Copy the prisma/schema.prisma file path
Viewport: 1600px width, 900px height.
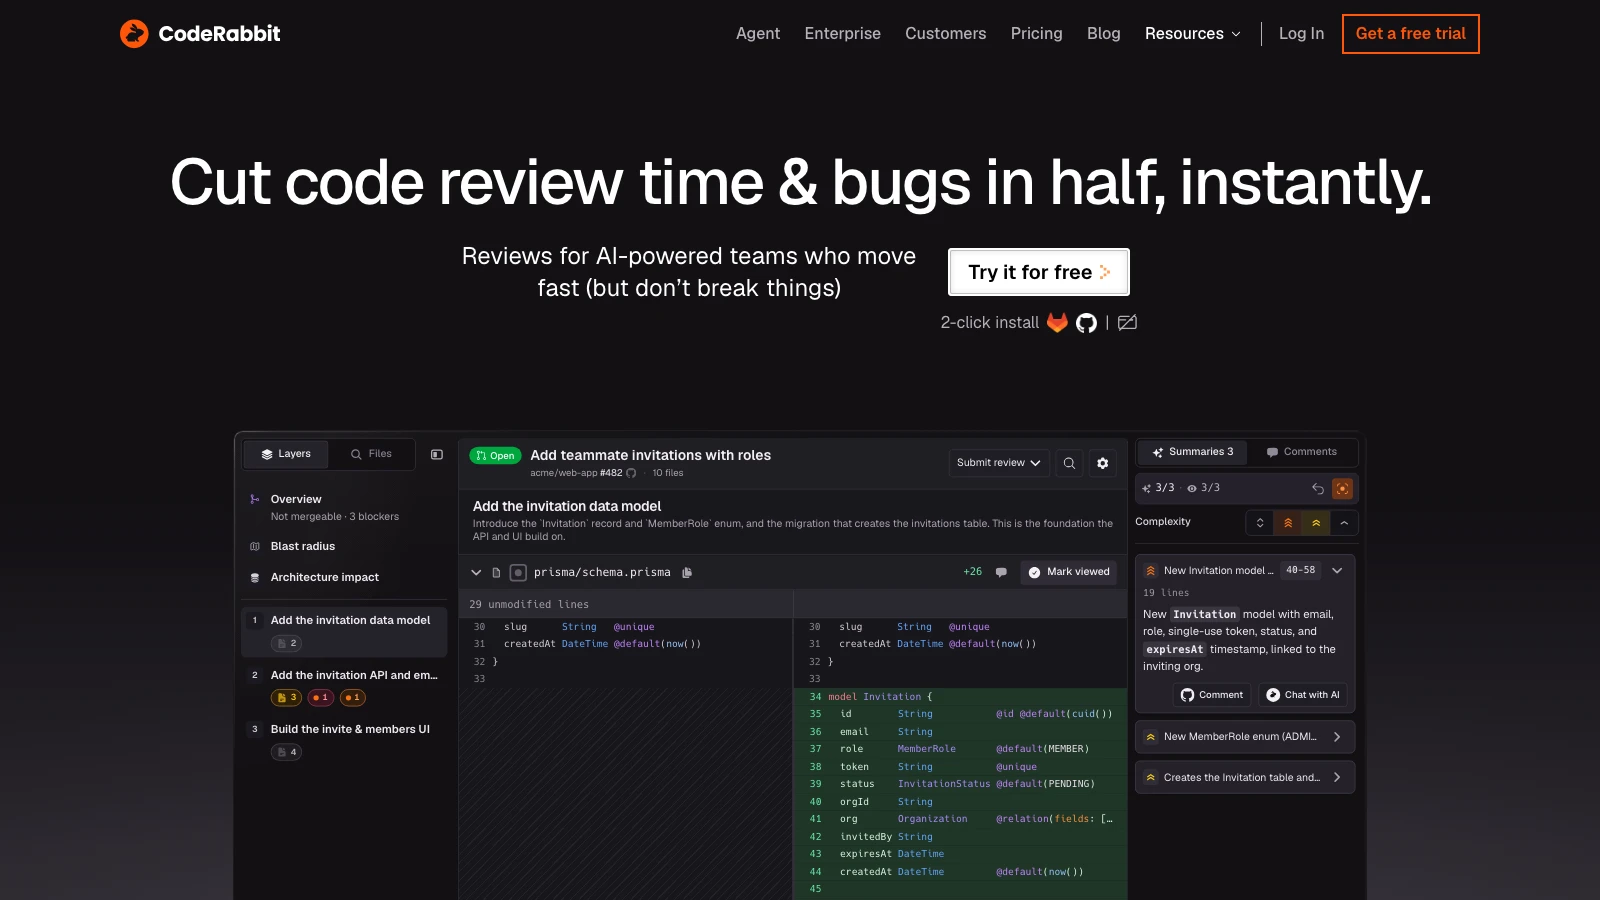(687, 573)
